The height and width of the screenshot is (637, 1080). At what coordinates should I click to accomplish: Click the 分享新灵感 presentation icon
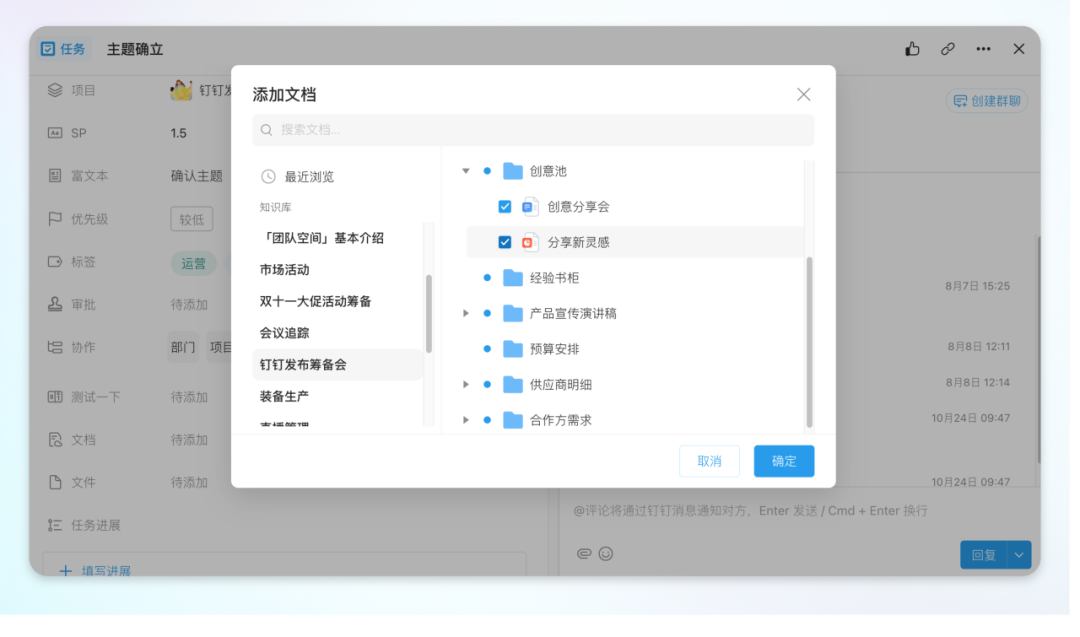[x=530, y=242]
